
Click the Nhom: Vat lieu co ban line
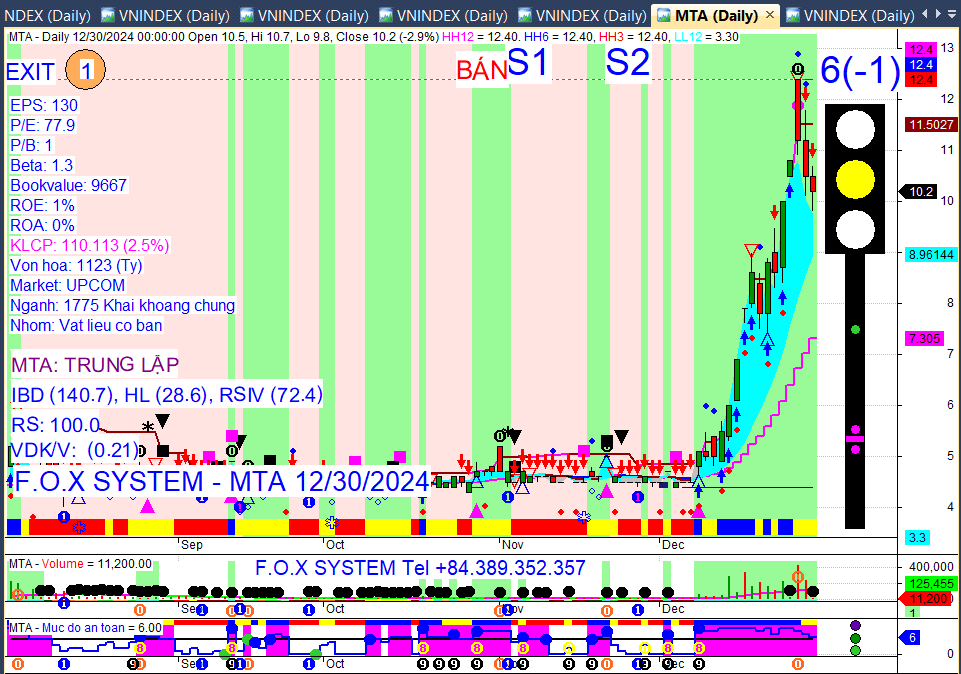coord(86,325)
